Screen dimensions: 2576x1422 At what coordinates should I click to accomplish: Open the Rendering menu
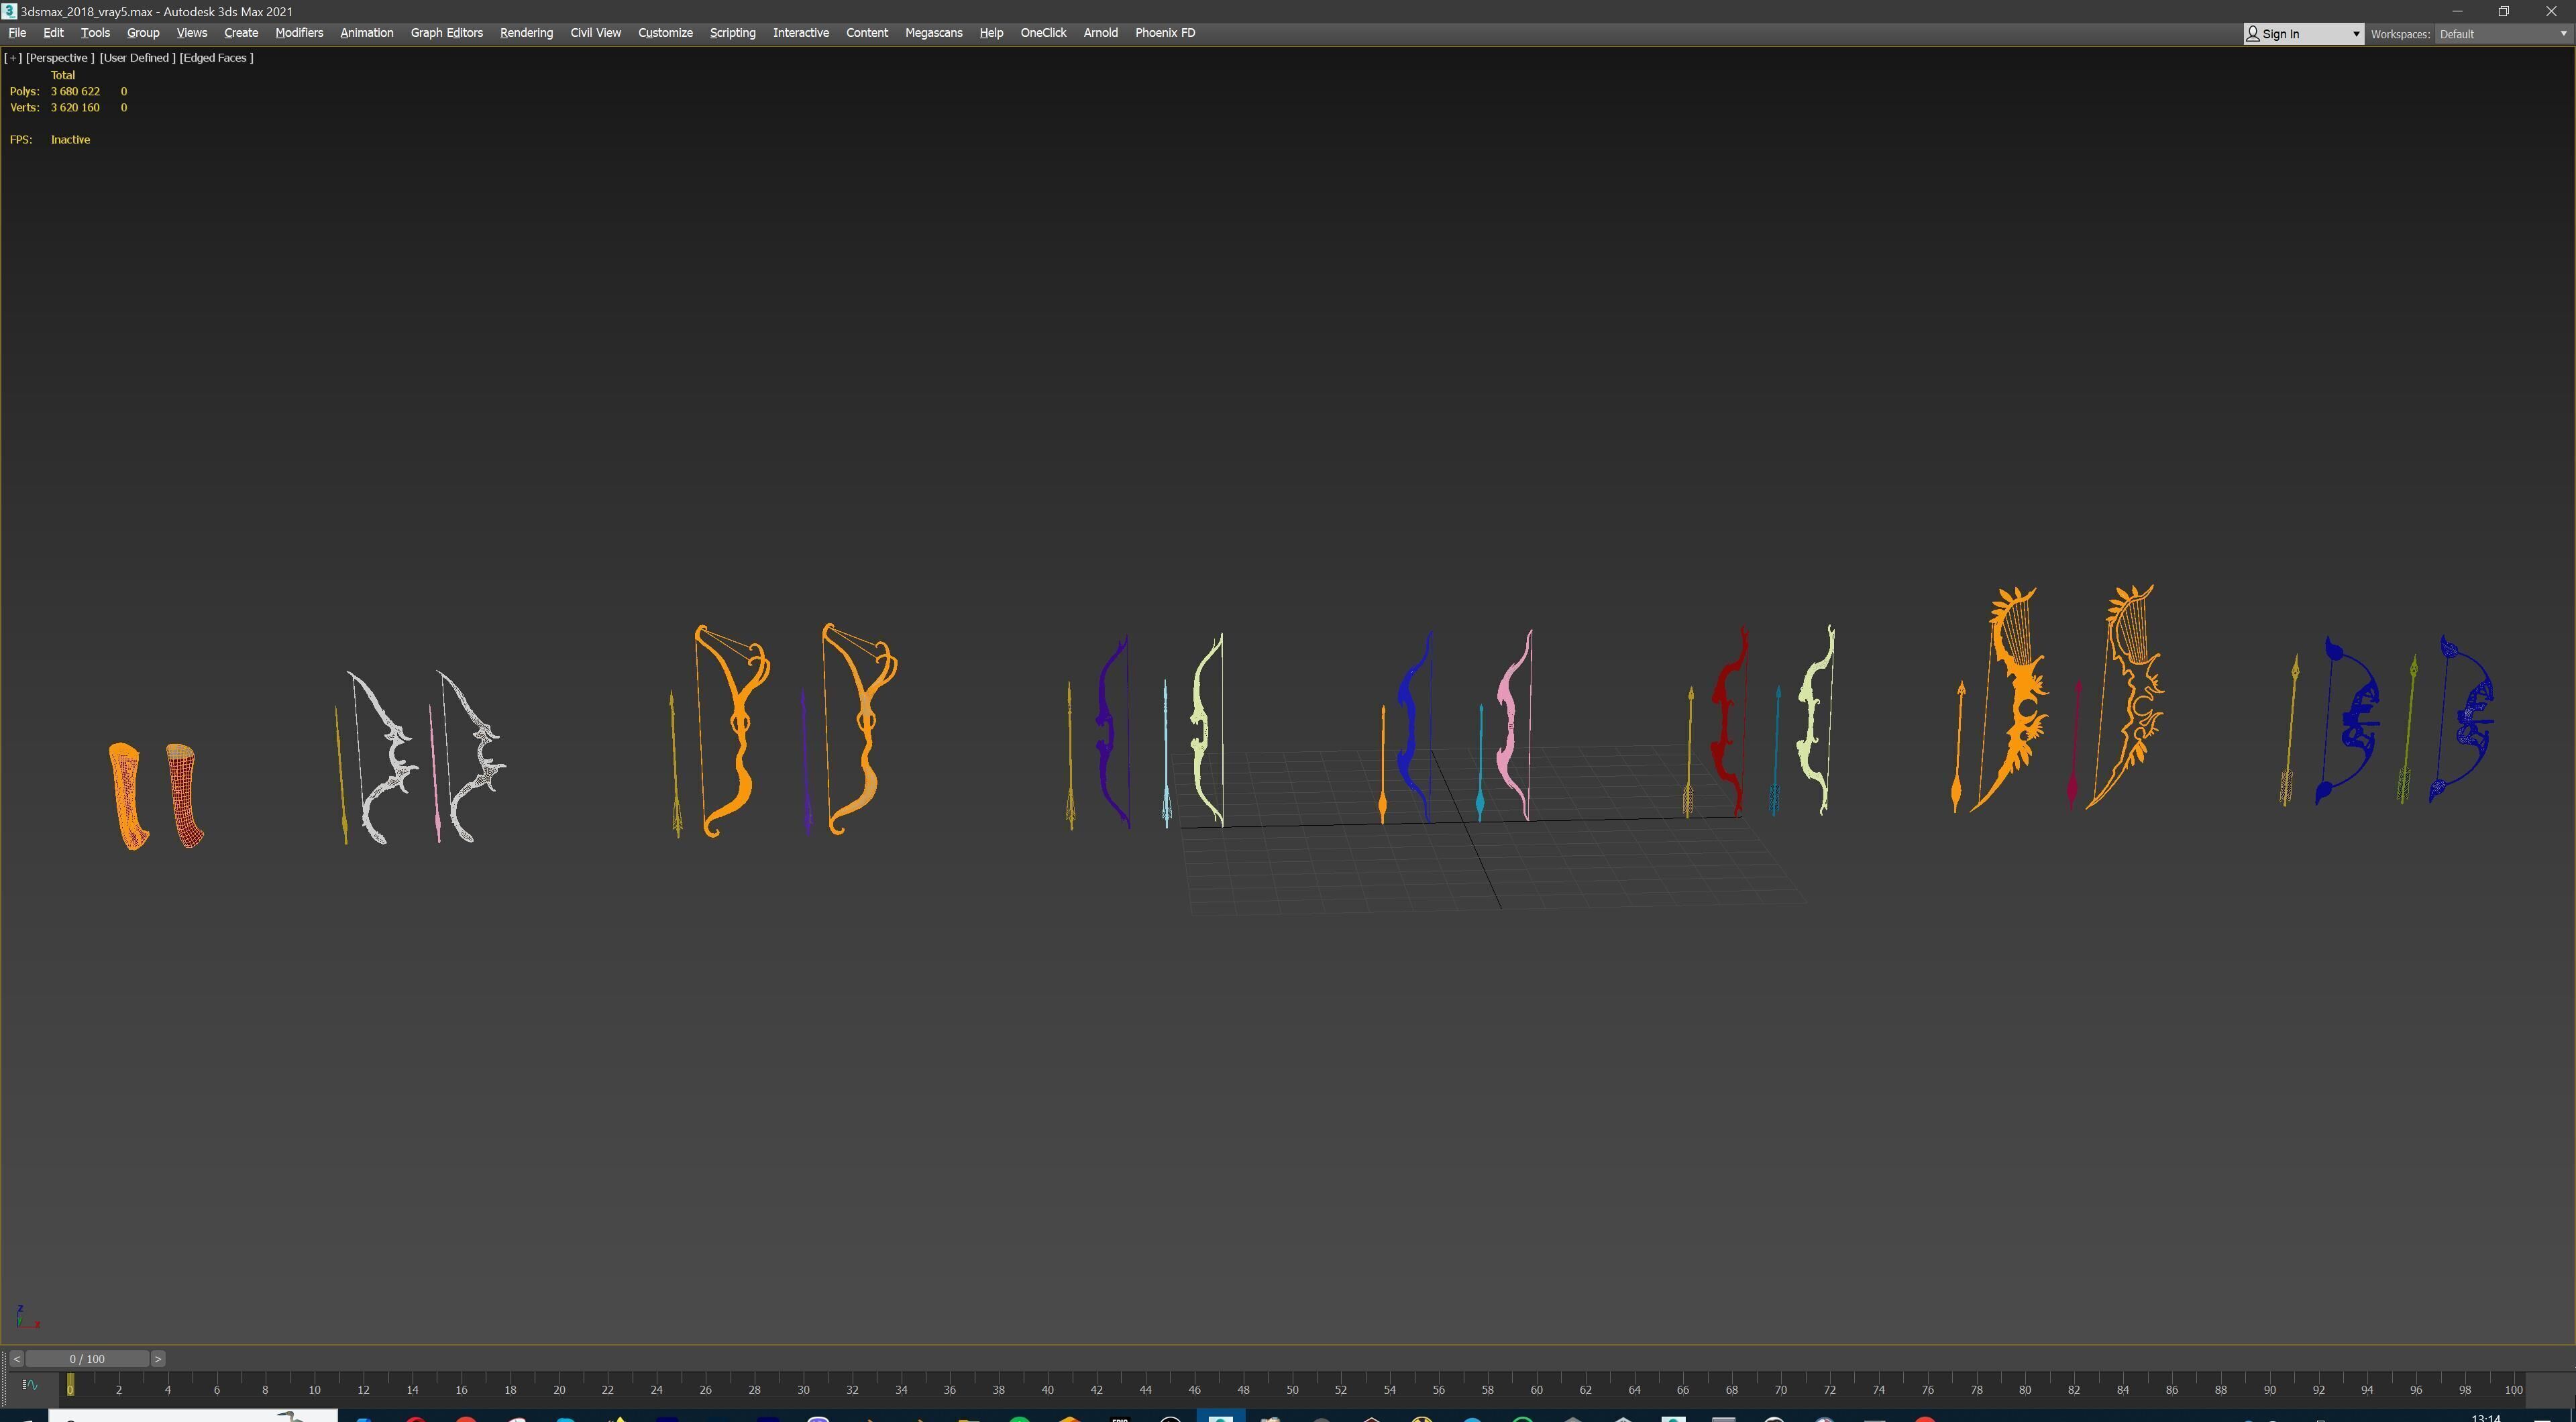(526, 33)
